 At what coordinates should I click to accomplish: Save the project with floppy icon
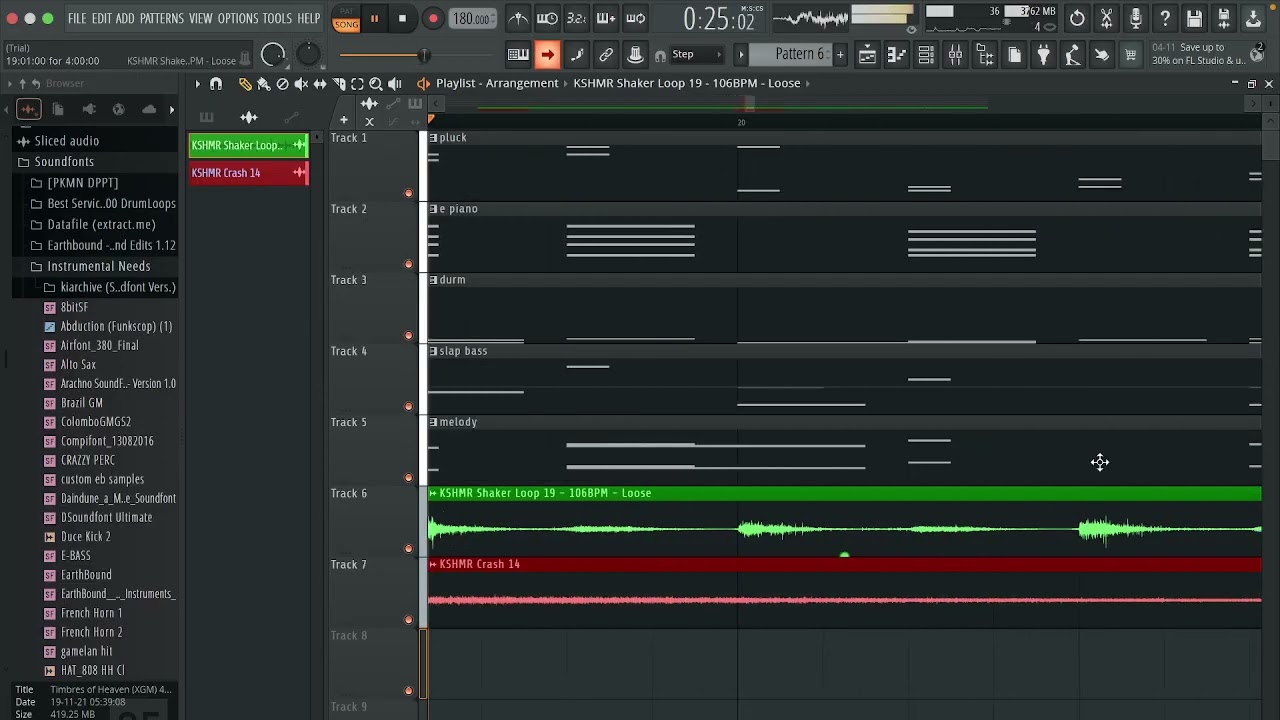click(x=1194, y=18)
